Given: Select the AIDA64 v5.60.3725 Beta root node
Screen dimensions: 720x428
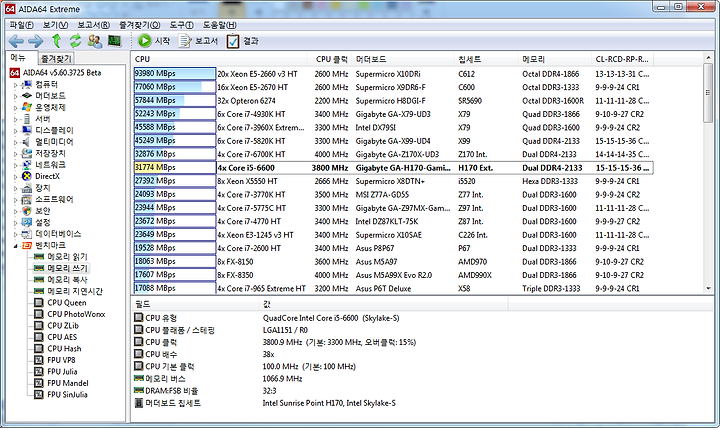Looking at the screenshot, I should (62, 73).
